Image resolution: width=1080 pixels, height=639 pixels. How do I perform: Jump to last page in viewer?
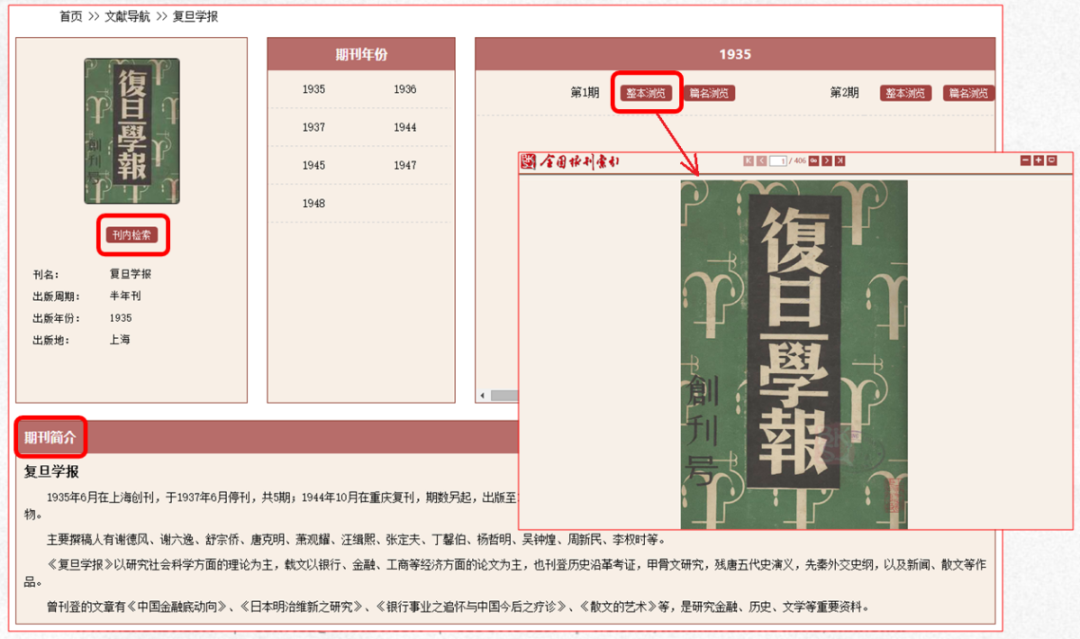pos(840,160)
